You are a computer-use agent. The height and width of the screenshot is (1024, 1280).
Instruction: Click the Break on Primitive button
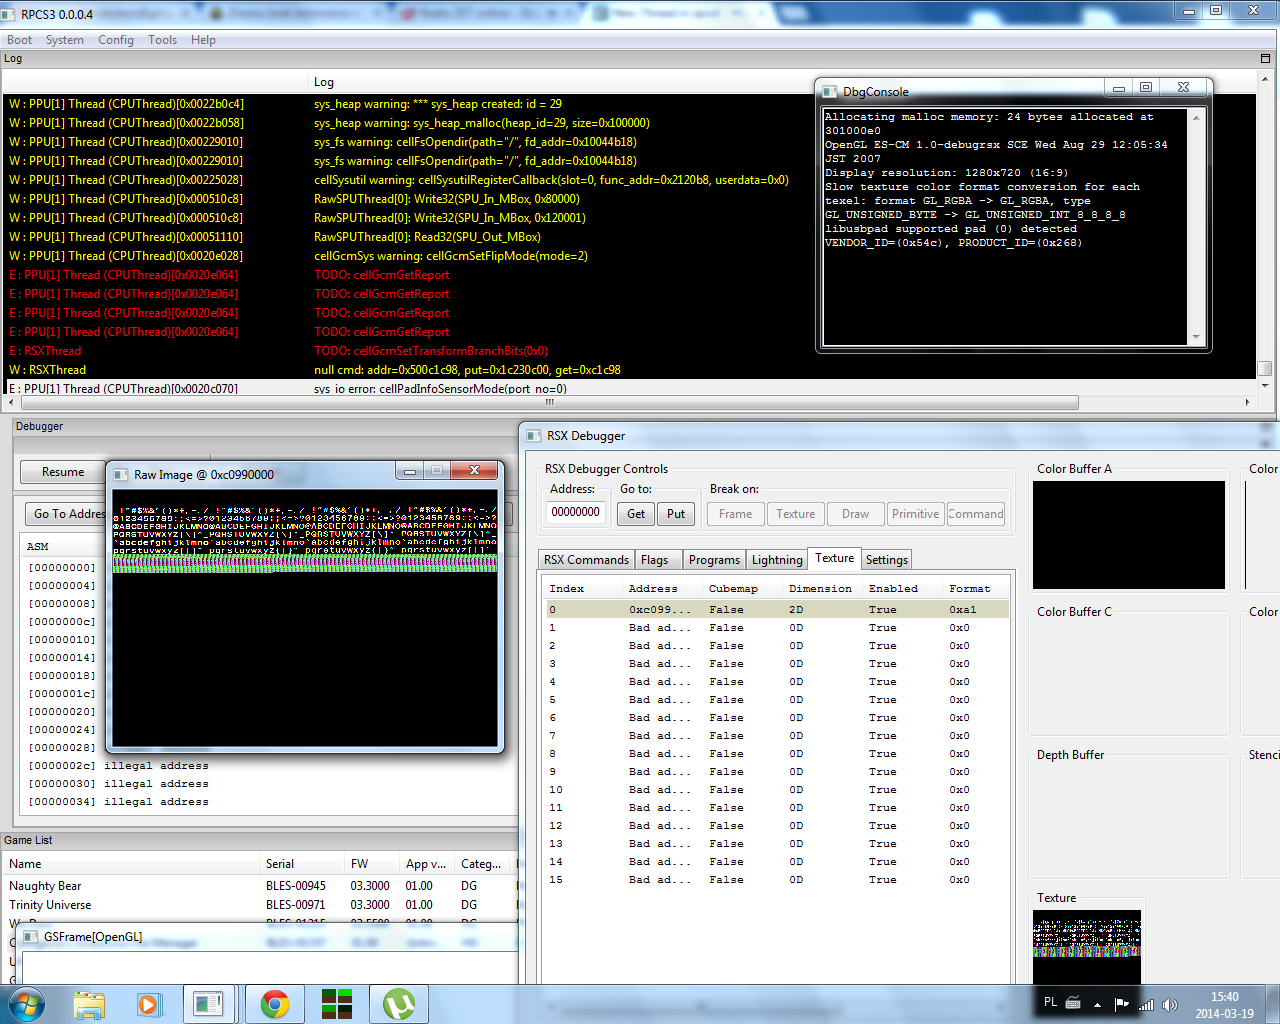tap(915, 514)
